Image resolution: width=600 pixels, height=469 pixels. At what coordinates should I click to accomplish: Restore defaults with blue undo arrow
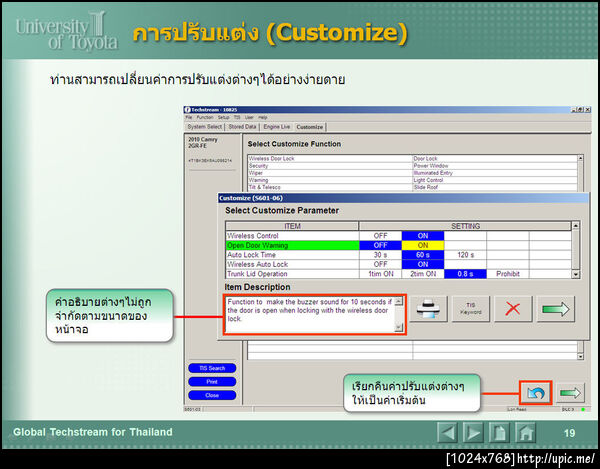click(536, 392)
